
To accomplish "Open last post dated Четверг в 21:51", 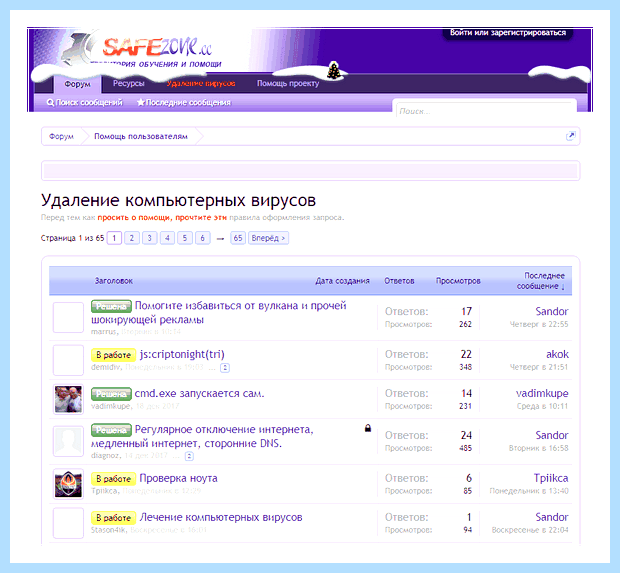I will point(539,367).
